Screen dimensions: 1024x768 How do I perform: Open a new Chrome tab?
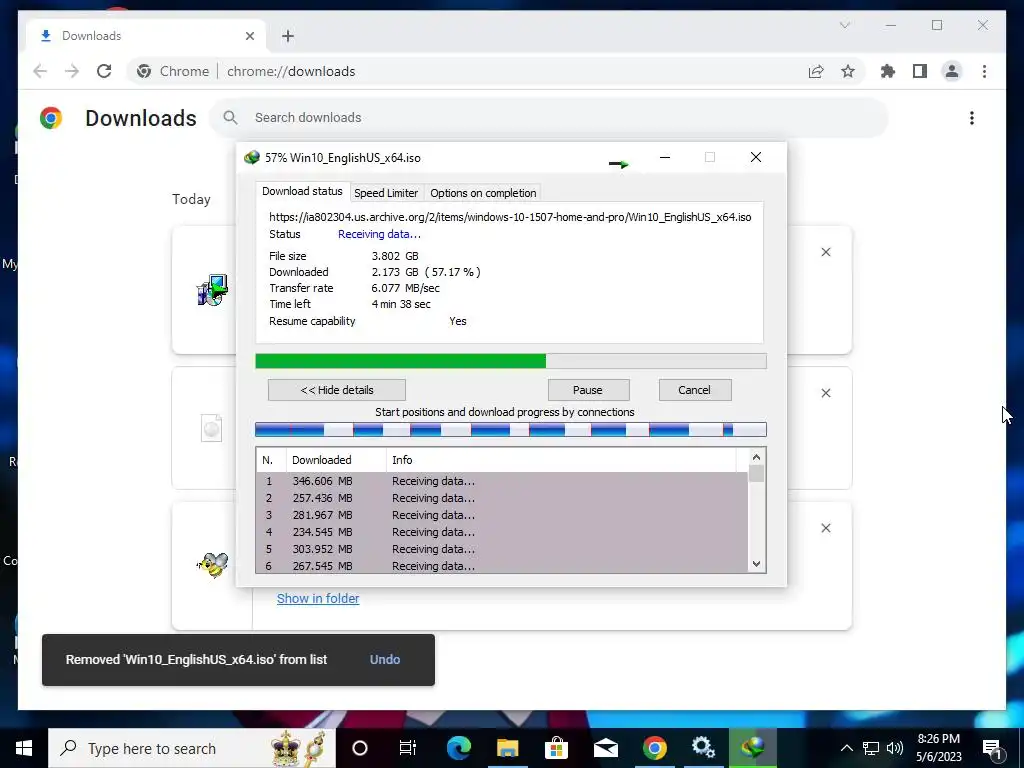pyautogui.click(x=288, y=36)
